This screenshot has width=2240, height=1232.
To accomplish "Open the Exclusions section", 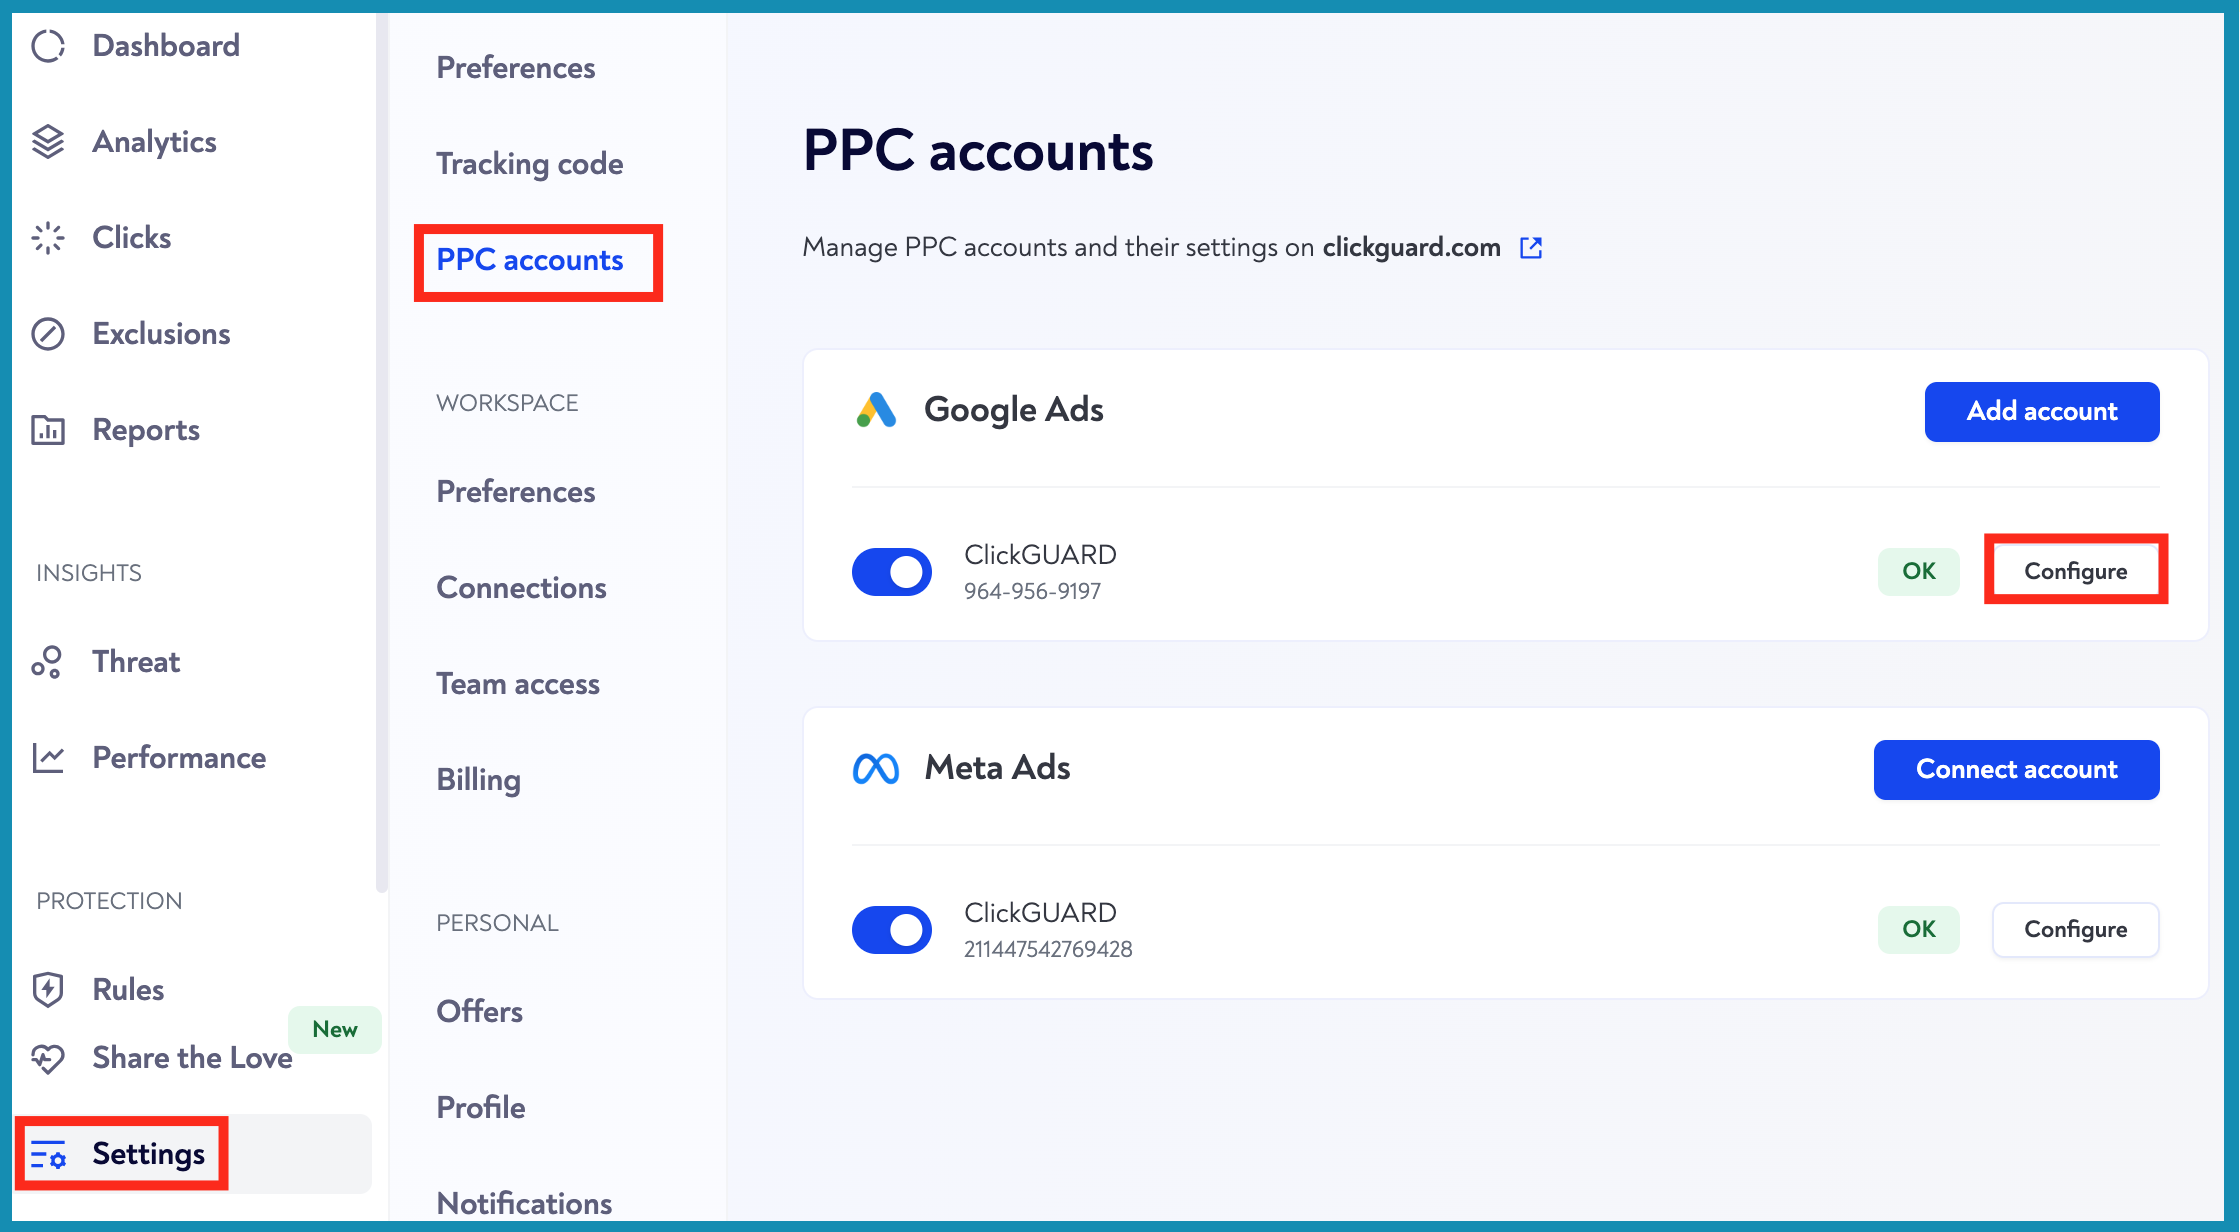I will click(161, 334).
